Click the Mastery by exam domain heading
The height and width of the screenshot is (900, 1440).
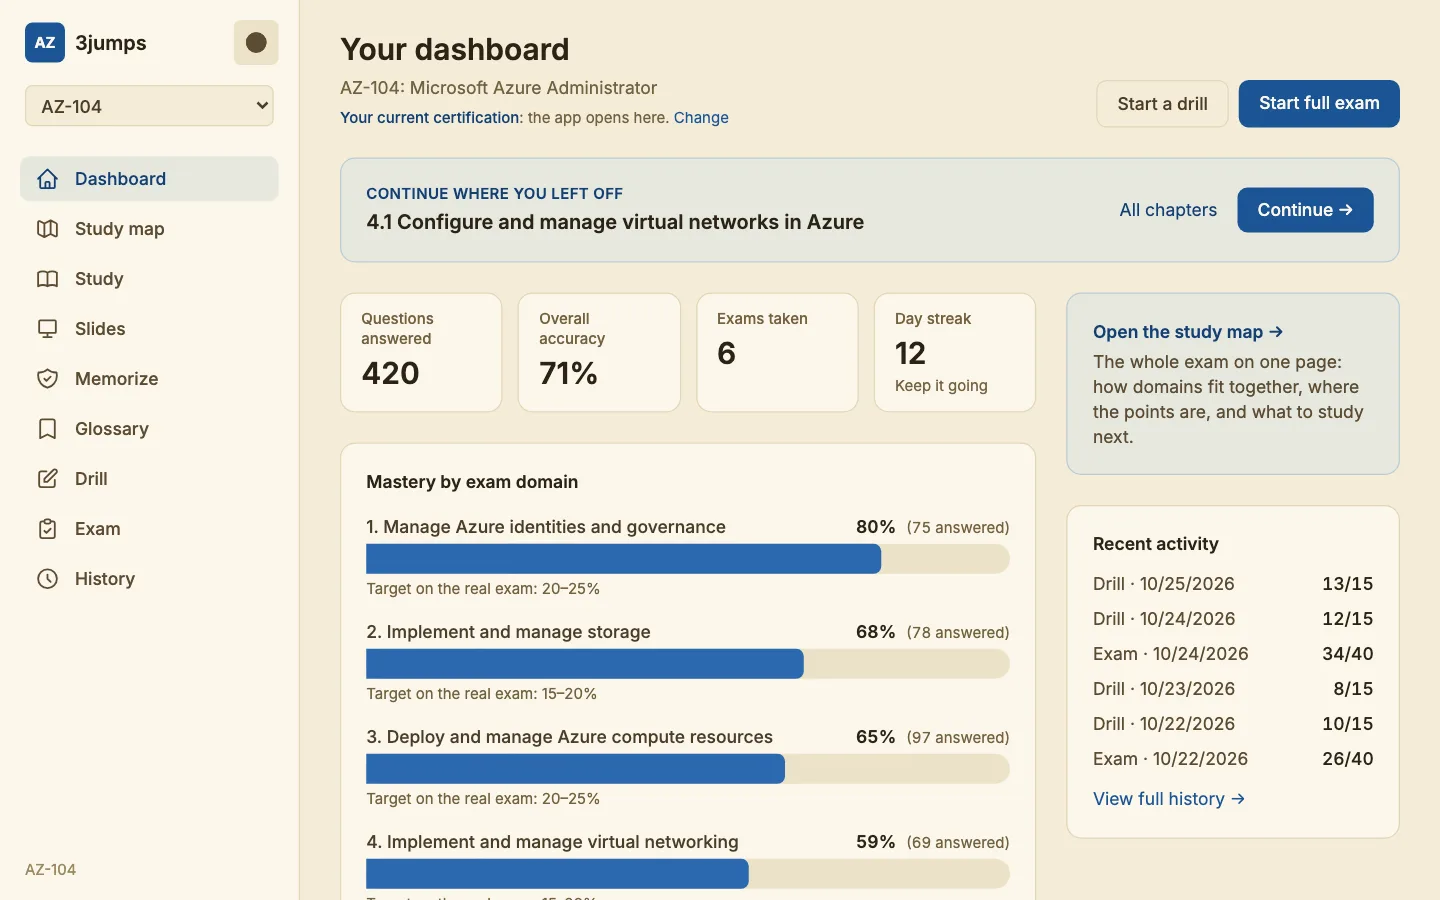click(472, 482)
